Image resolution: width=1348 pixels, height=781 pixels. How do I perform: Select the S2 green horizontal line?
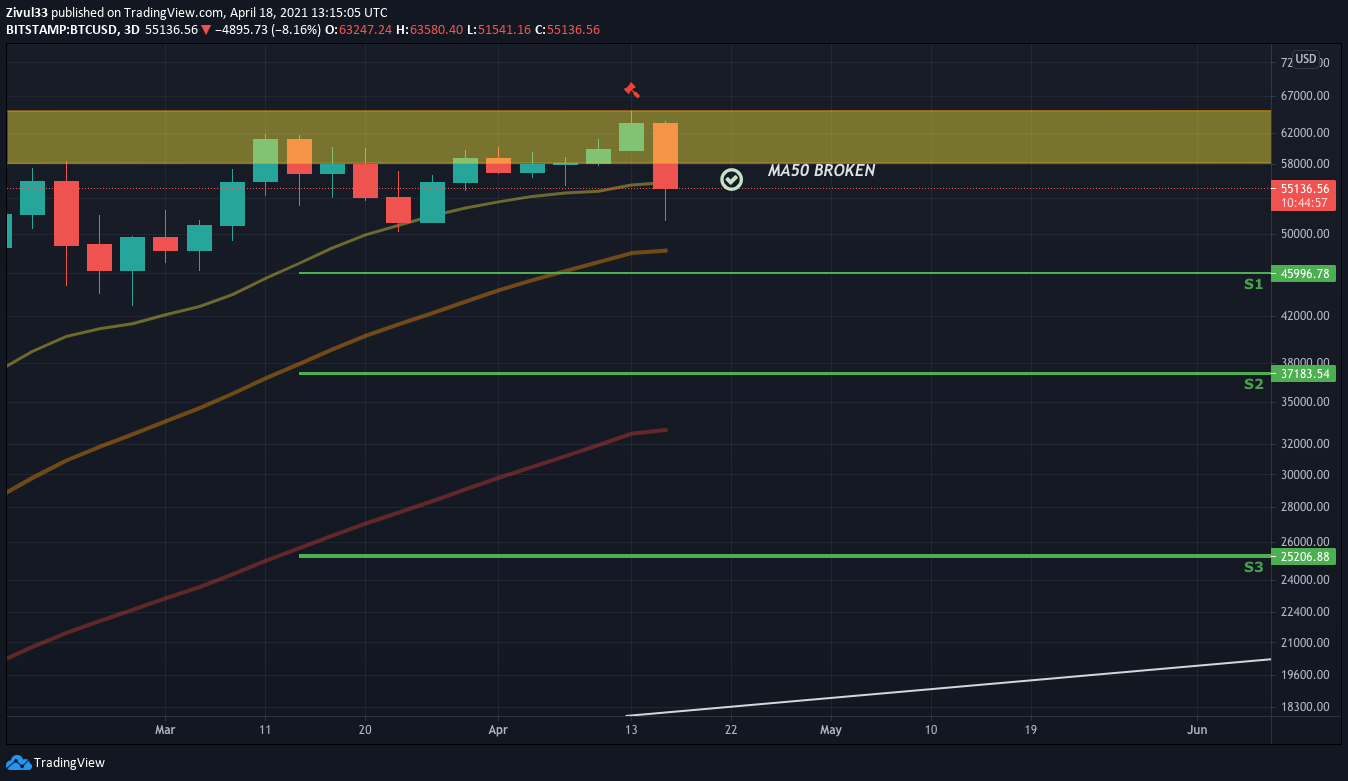coord(785,373)
